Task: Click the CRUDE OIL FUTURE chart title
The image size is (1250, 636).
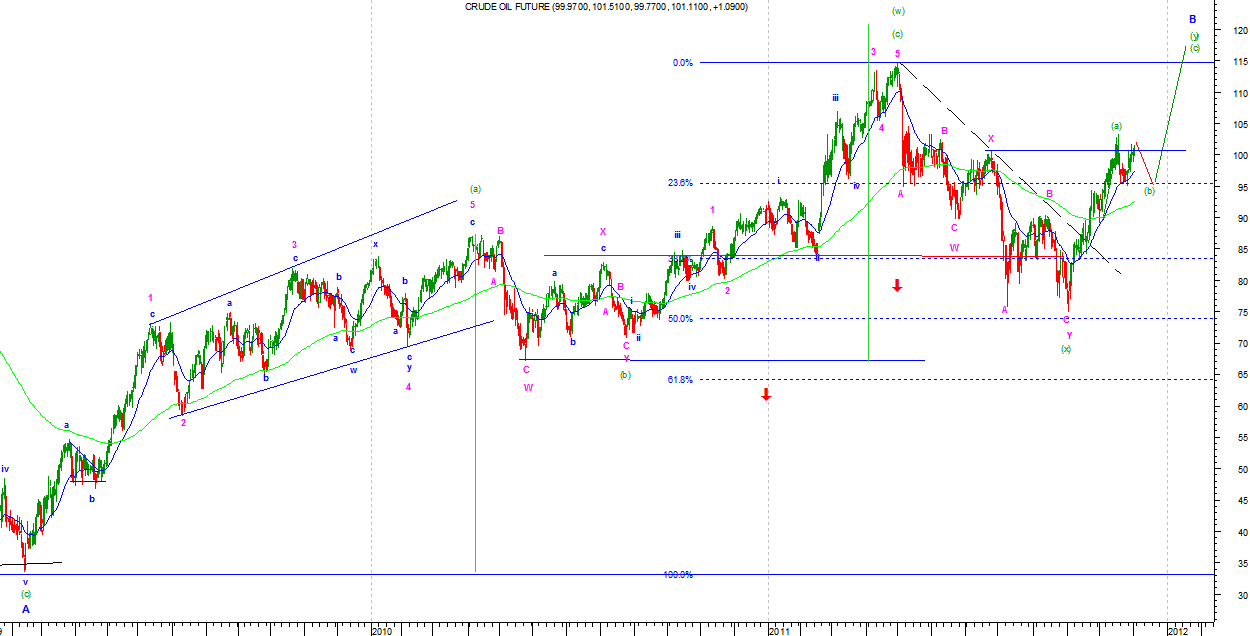Action: (x=606, y=7)
